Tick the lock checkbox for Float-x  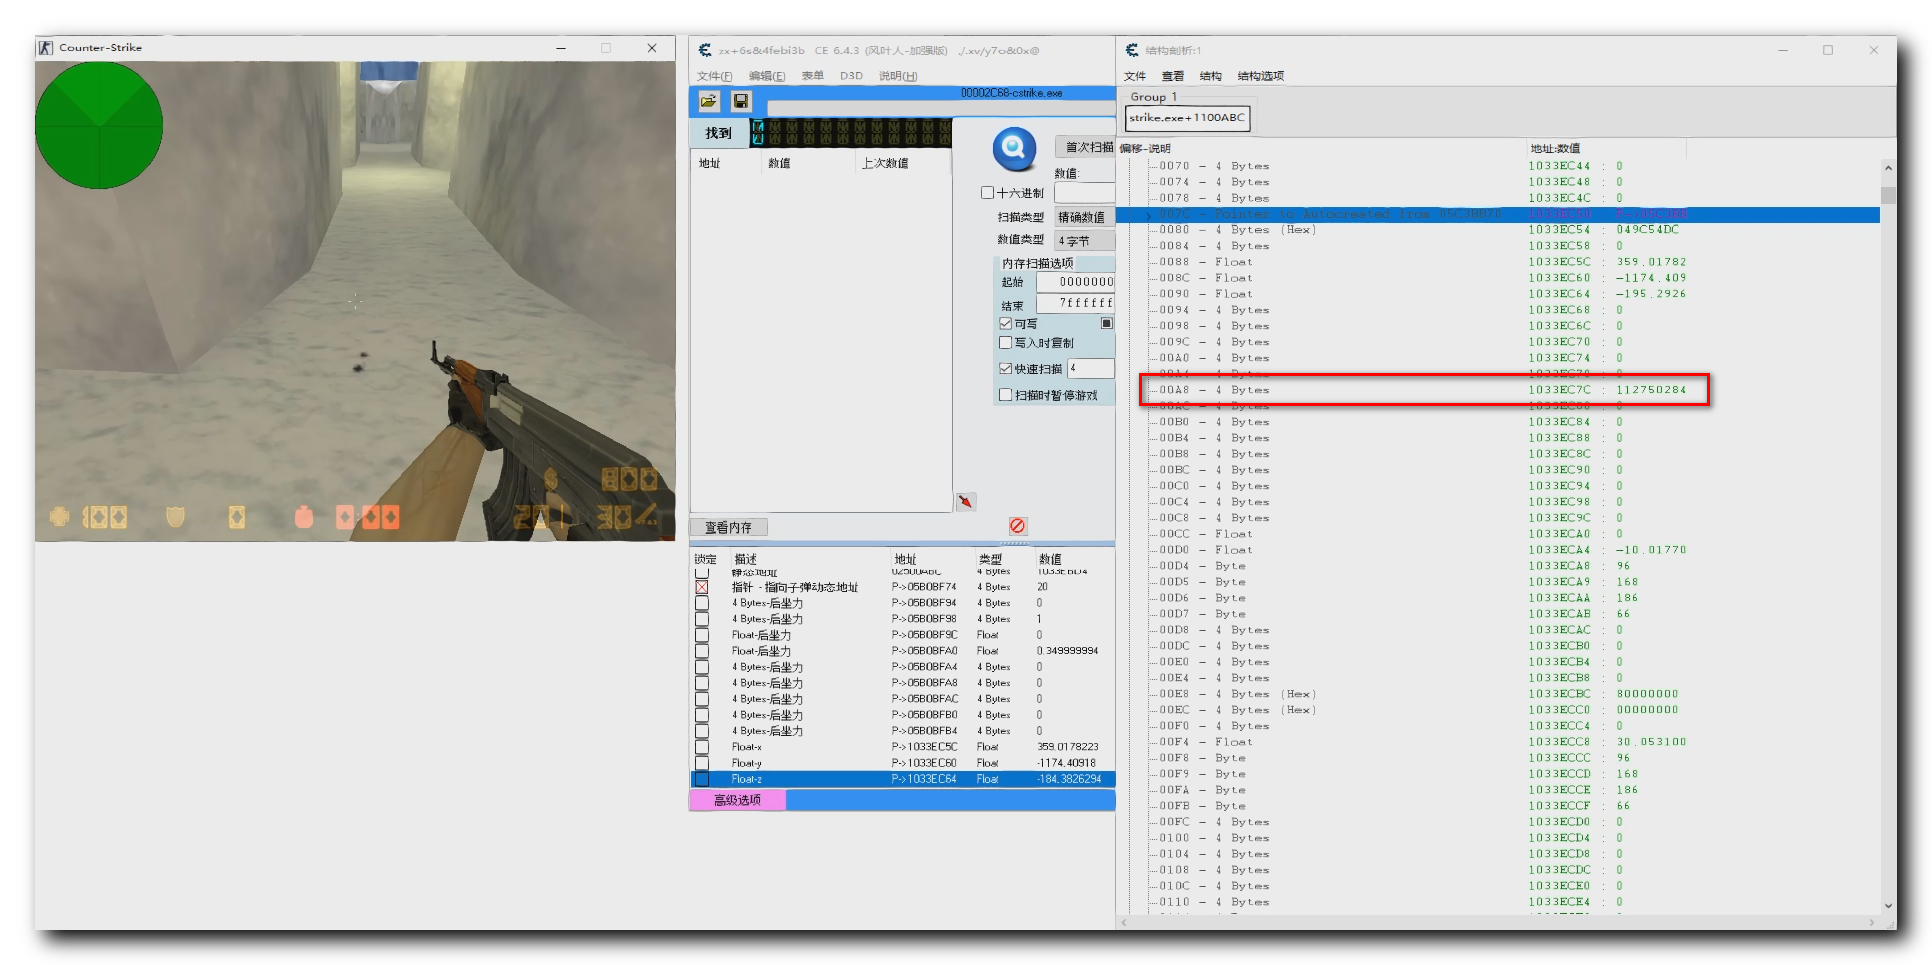pos(702,747)
